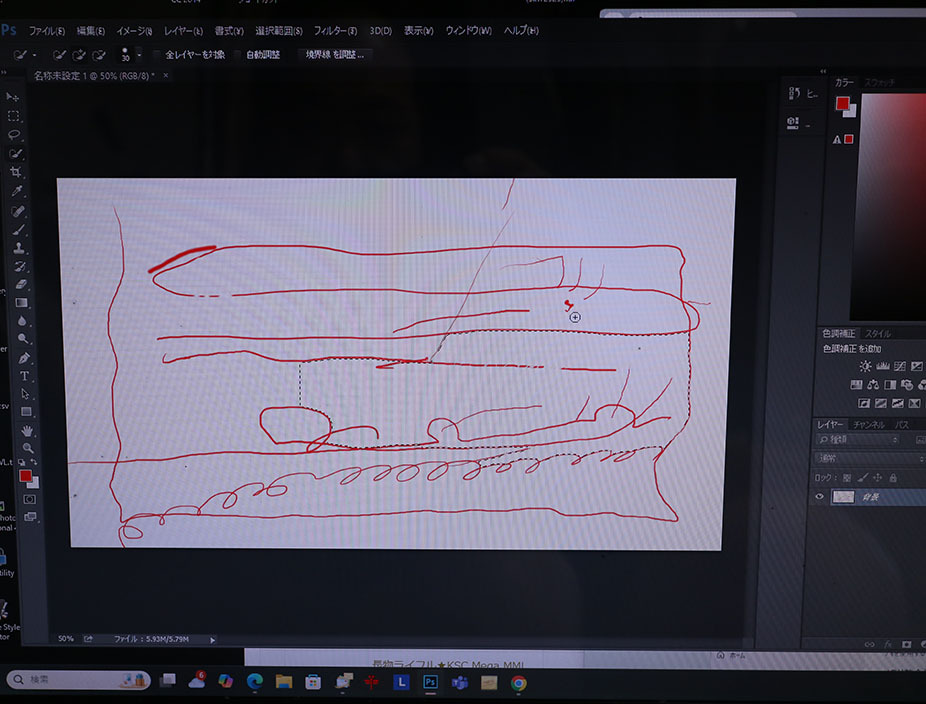The height and width of the screenshot is (704, 926).
Task: Open the layer filter 種類 dropdown
Action: click(x=857, y=439)
